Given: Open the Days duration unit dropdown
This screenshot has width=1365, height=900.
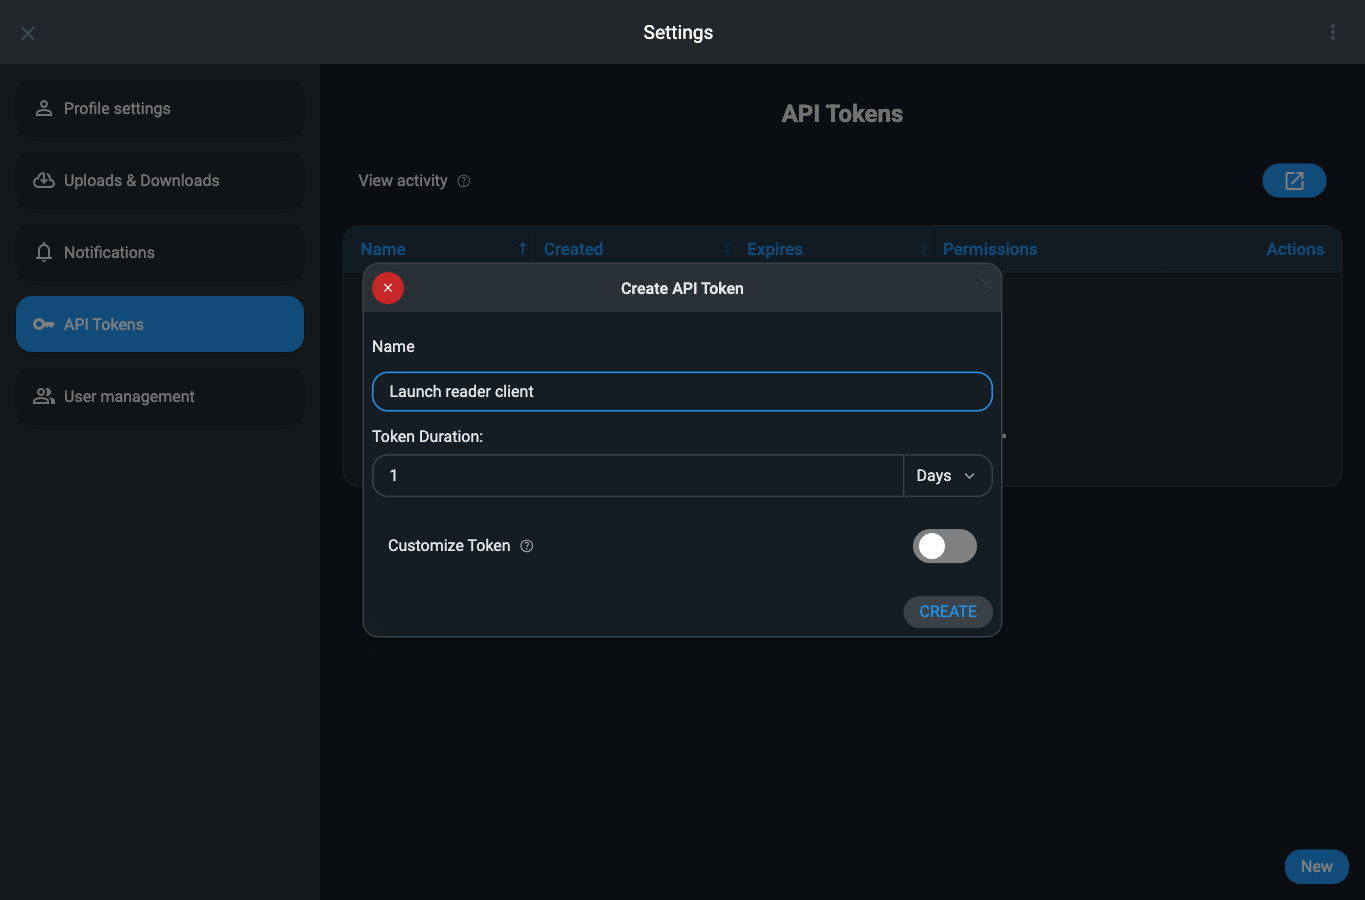Looking at the screenshot, I should 947,476.
